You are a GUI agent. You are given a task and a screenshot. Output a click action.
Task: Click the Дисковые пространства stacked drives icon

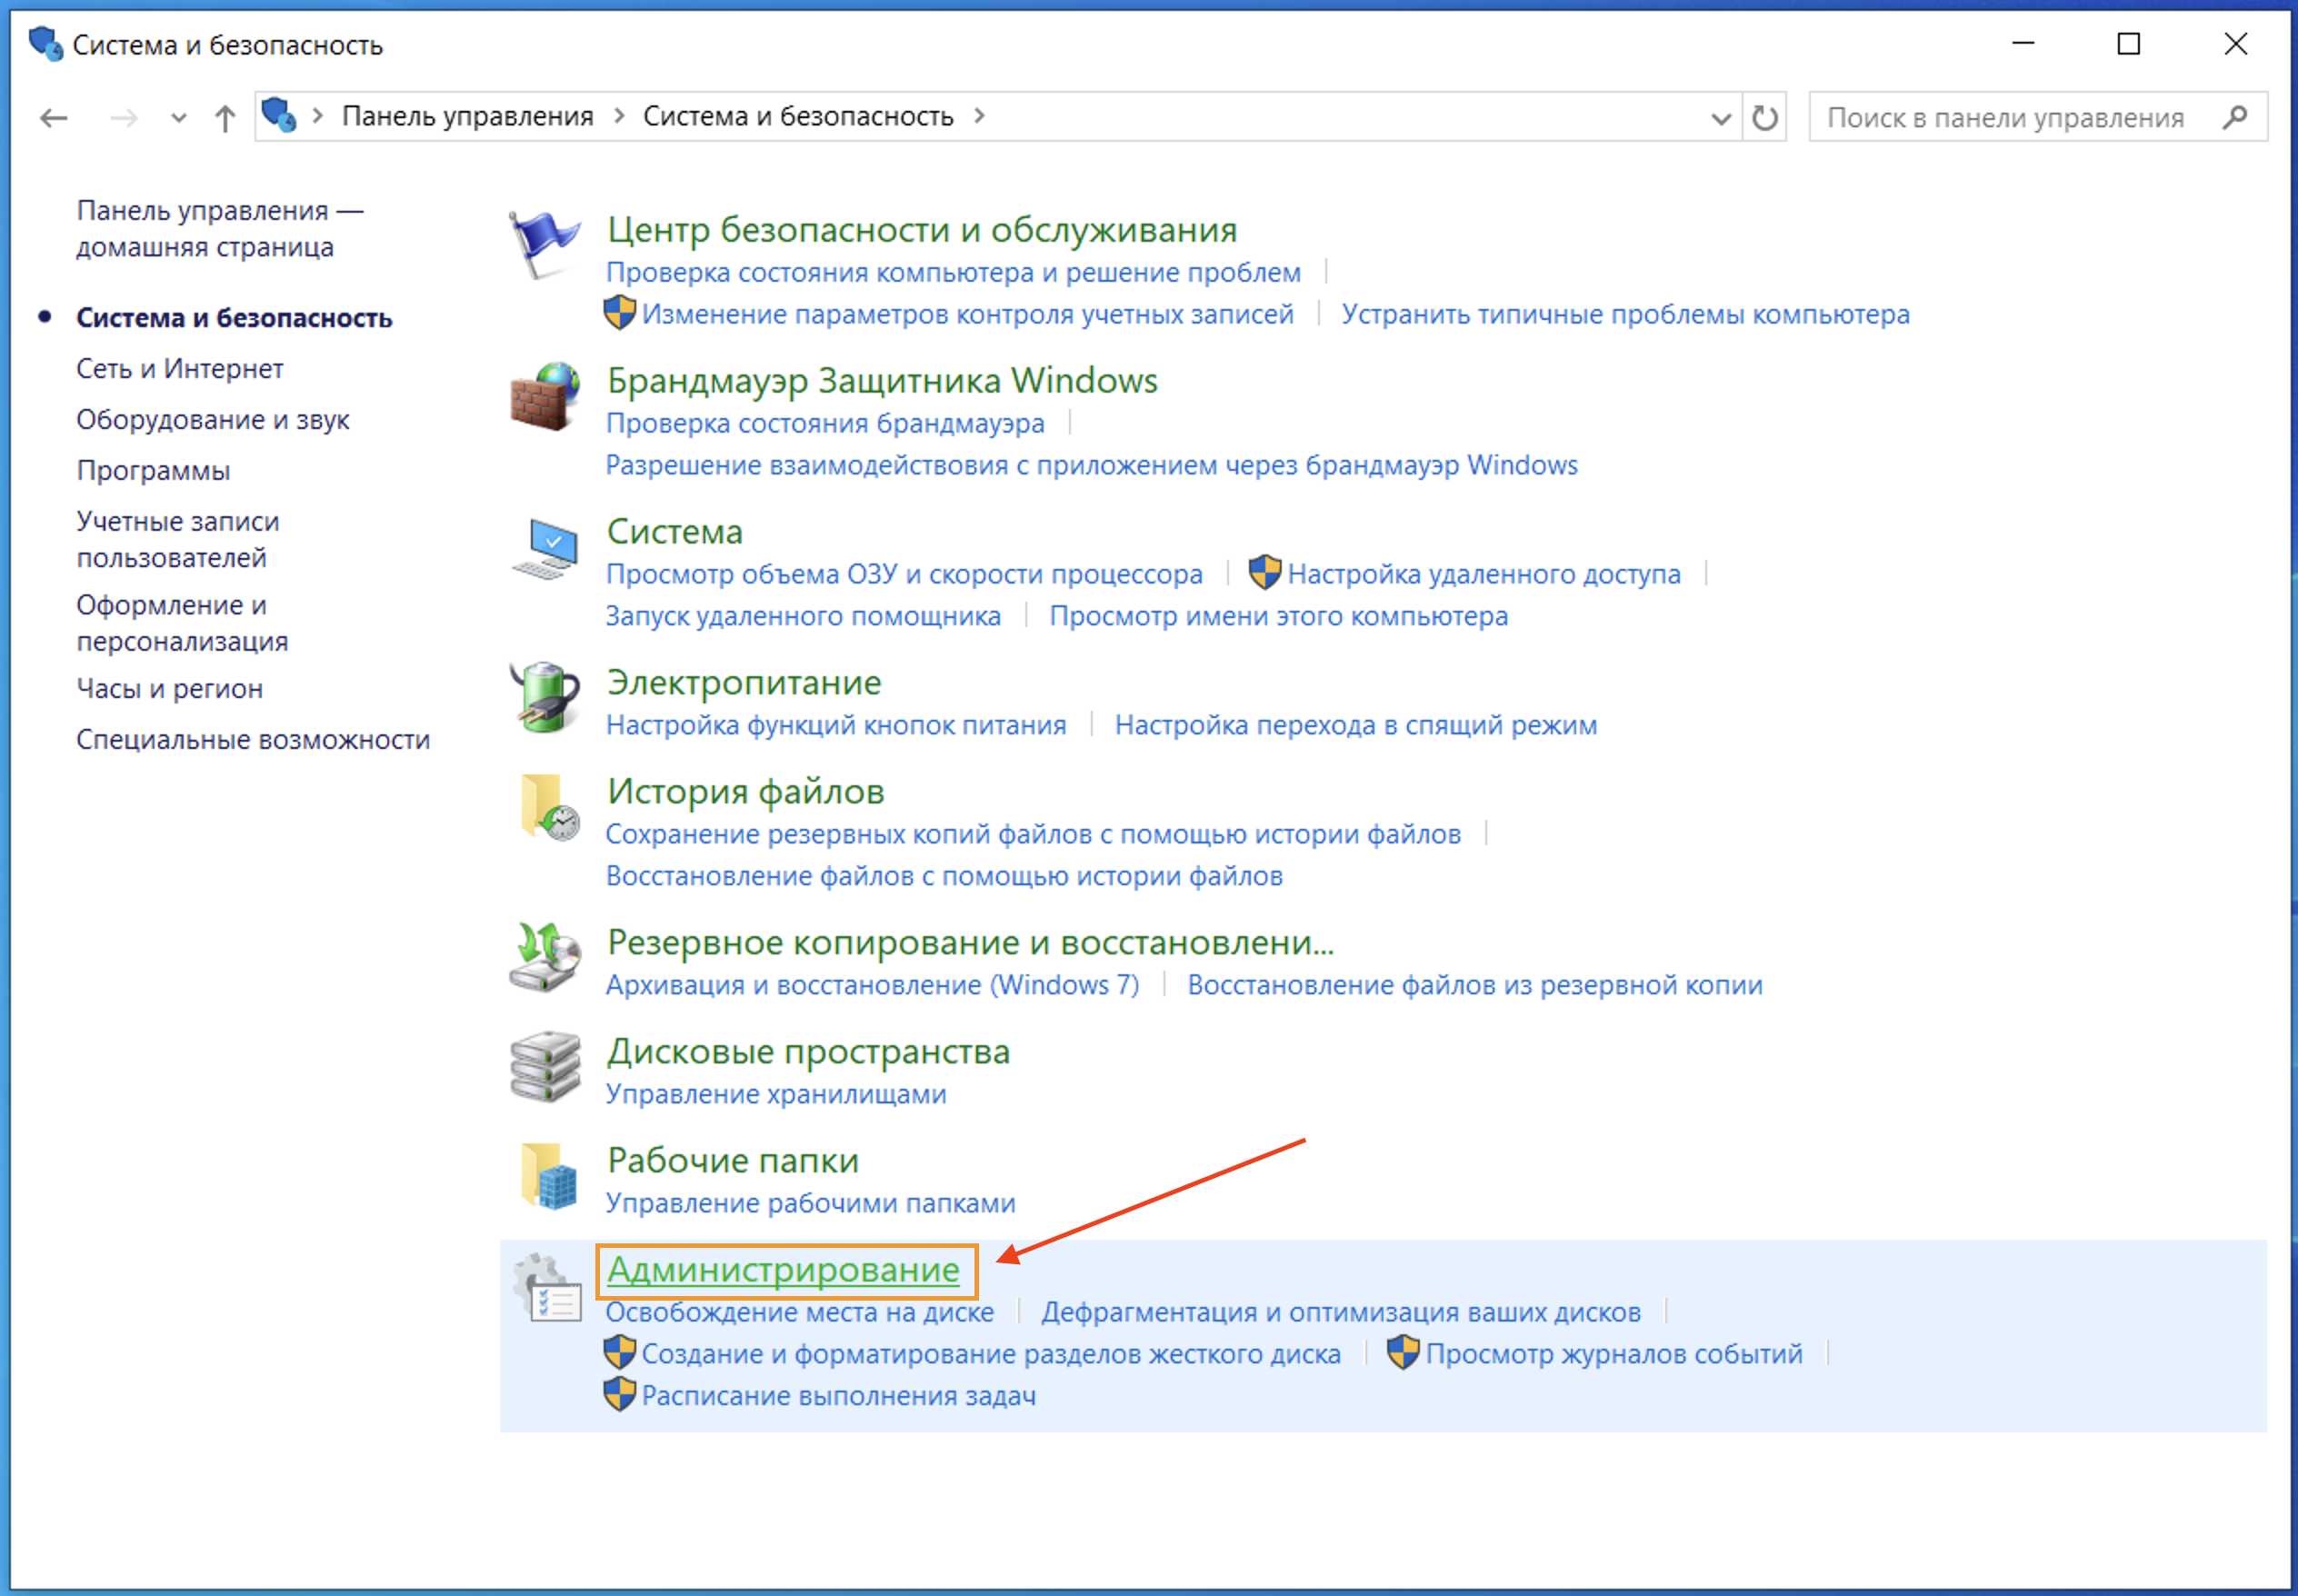pyautogui.click(x=544, y=1067)
